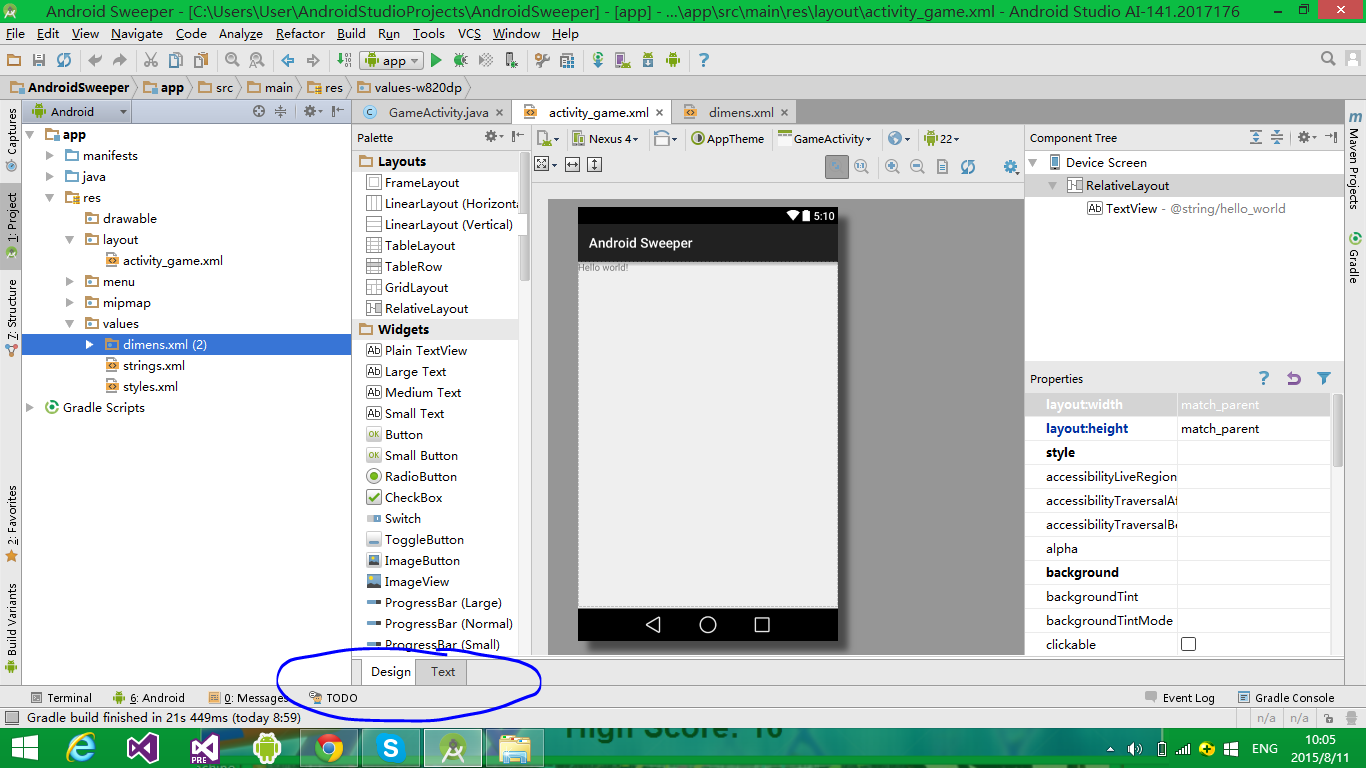The height and width of the screenshot is (768, 1366).
Task: Open the Android project view dropdown
Action: point(79,112)
